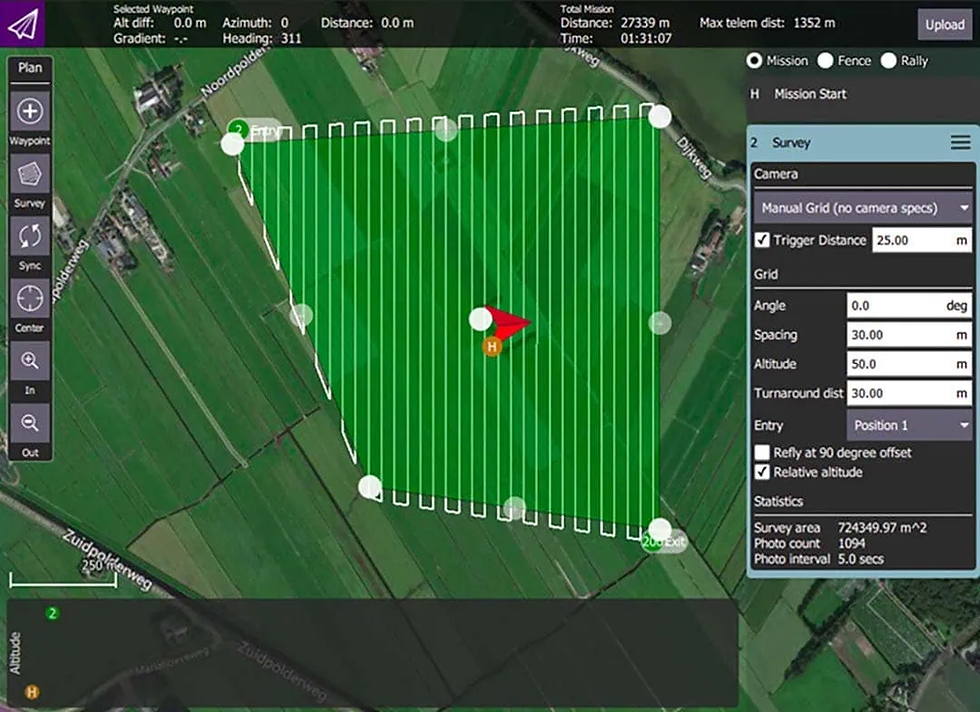Click the Center map tool
Screen dimensions: 980x712
click(x=29, y=299)
